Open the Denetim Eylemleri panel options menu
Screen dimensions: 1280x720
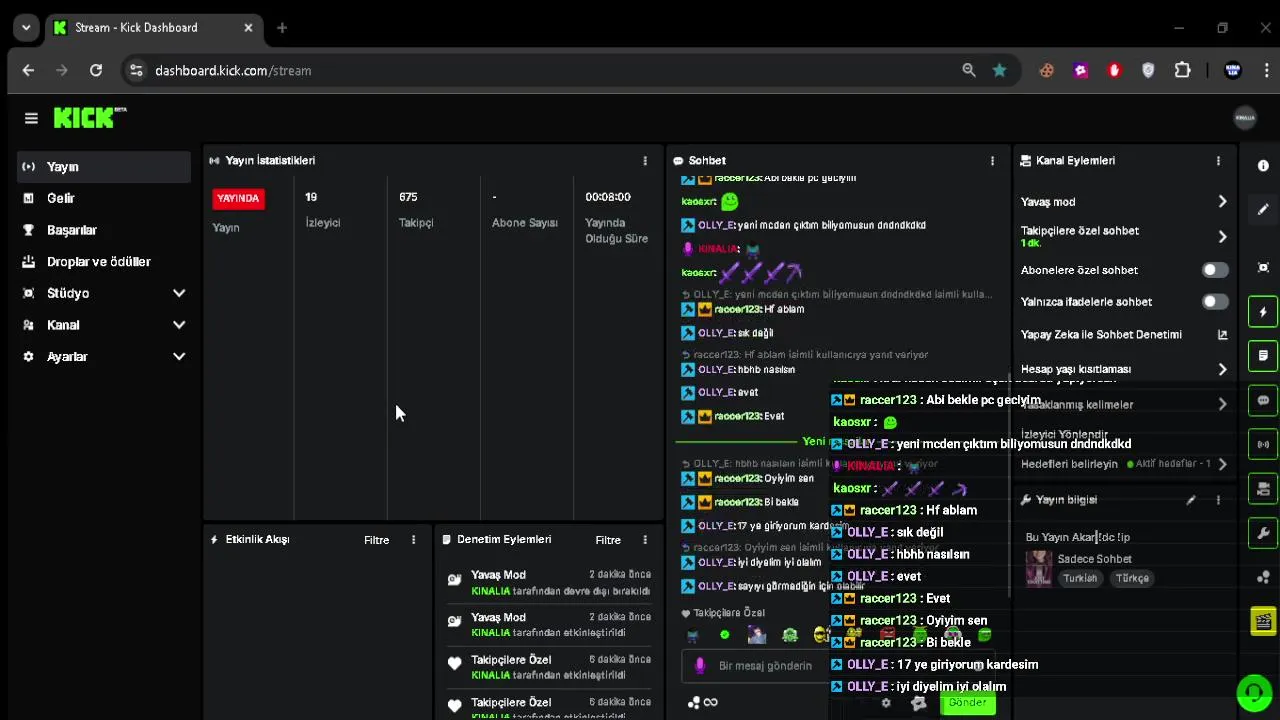click(x=645, y=540)
